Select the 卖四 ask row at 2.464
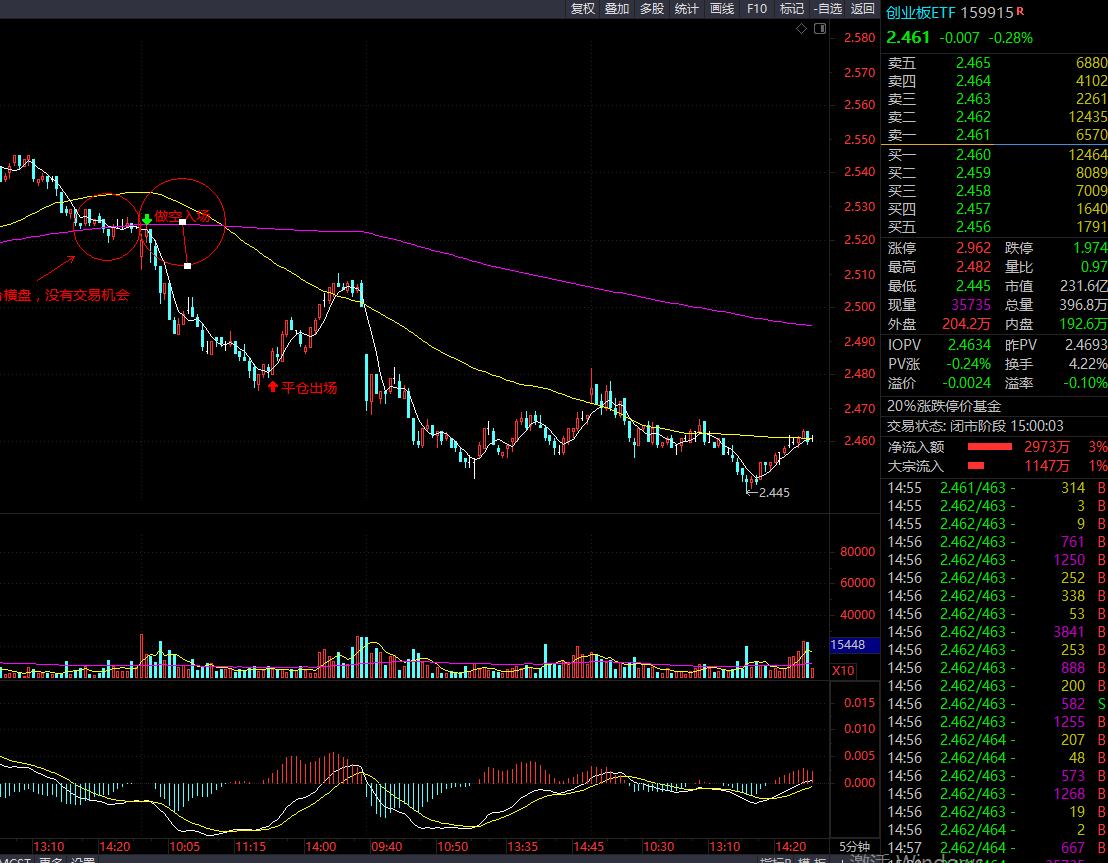This screenshot has width=1108, height=863. tap(996, 81)
